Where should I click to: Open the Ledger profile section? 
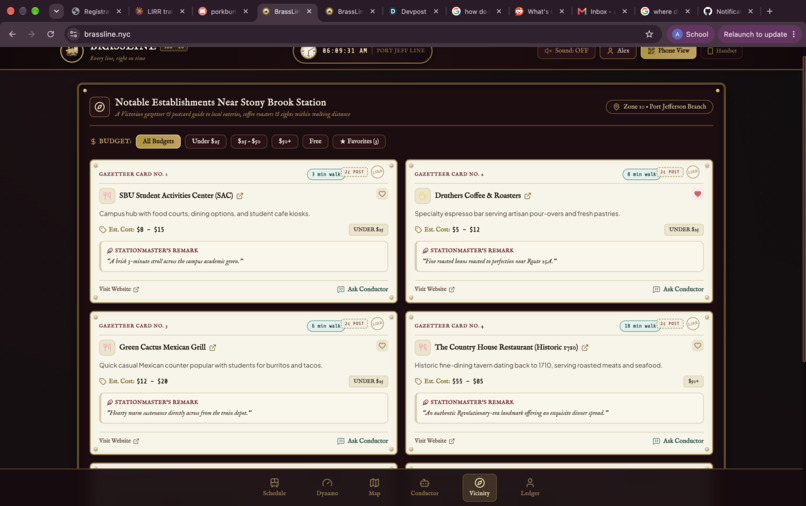point(529,487)
